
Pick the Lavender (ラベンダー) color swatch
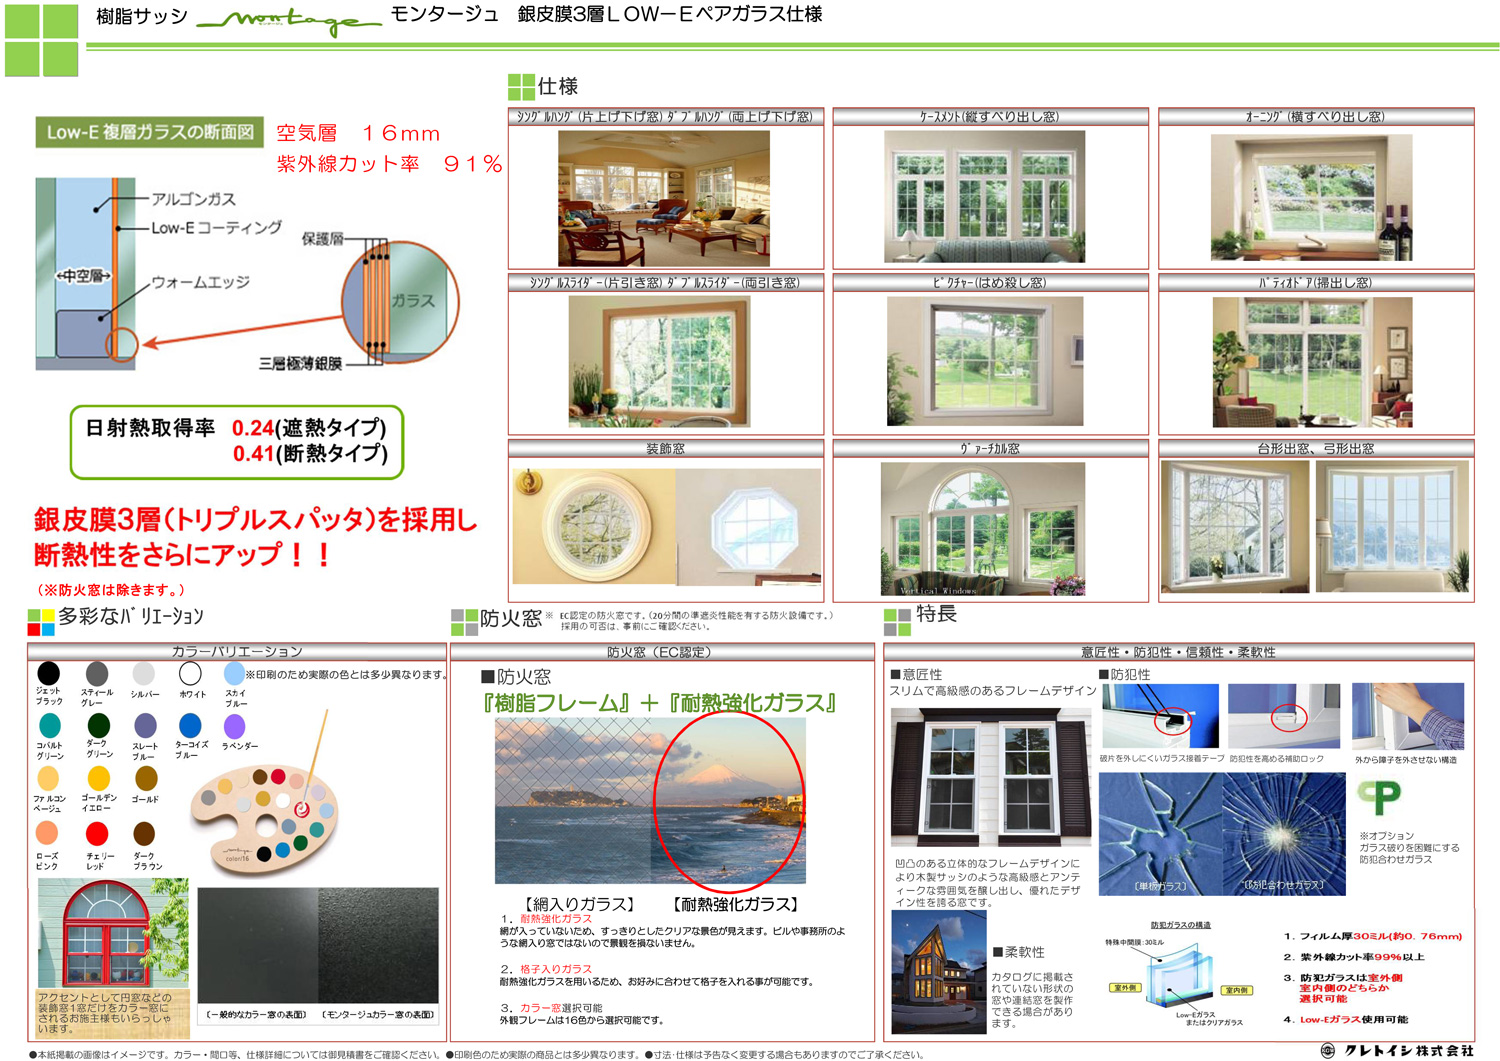tap(235, 726)
